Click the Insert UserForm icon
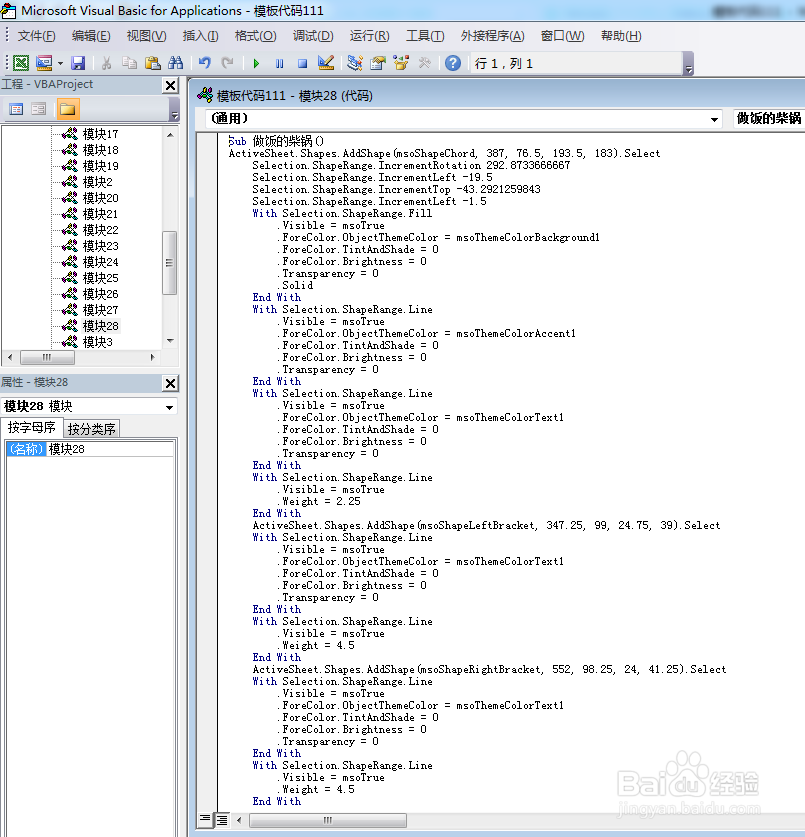Screen dimensions: 805x837 44,63
